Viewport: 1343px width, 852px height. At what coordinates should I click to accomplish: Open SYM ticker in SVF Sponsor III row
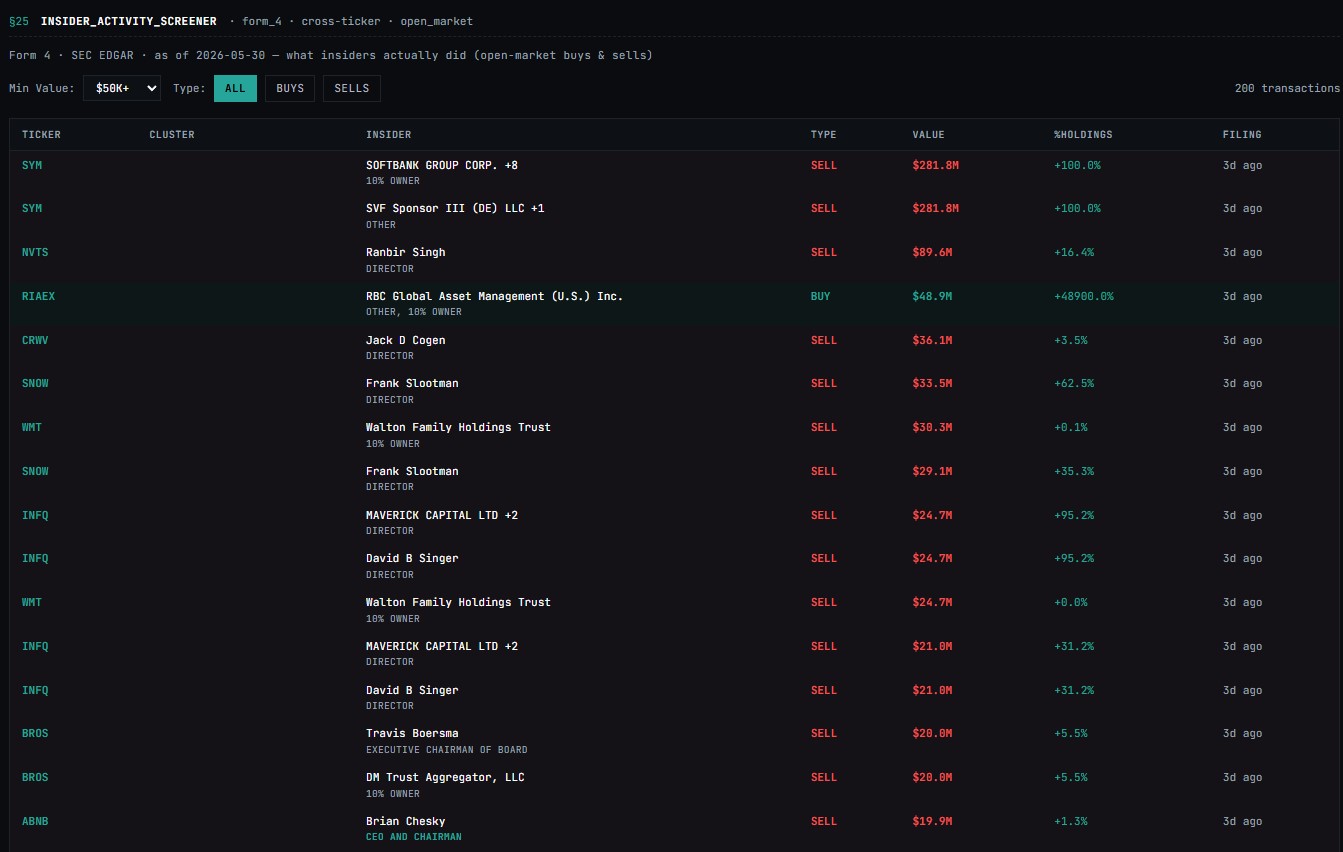32,208
